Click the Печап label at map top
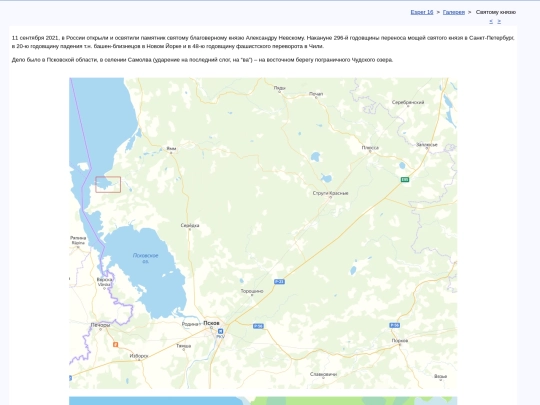540x405 pixels. 316,94
